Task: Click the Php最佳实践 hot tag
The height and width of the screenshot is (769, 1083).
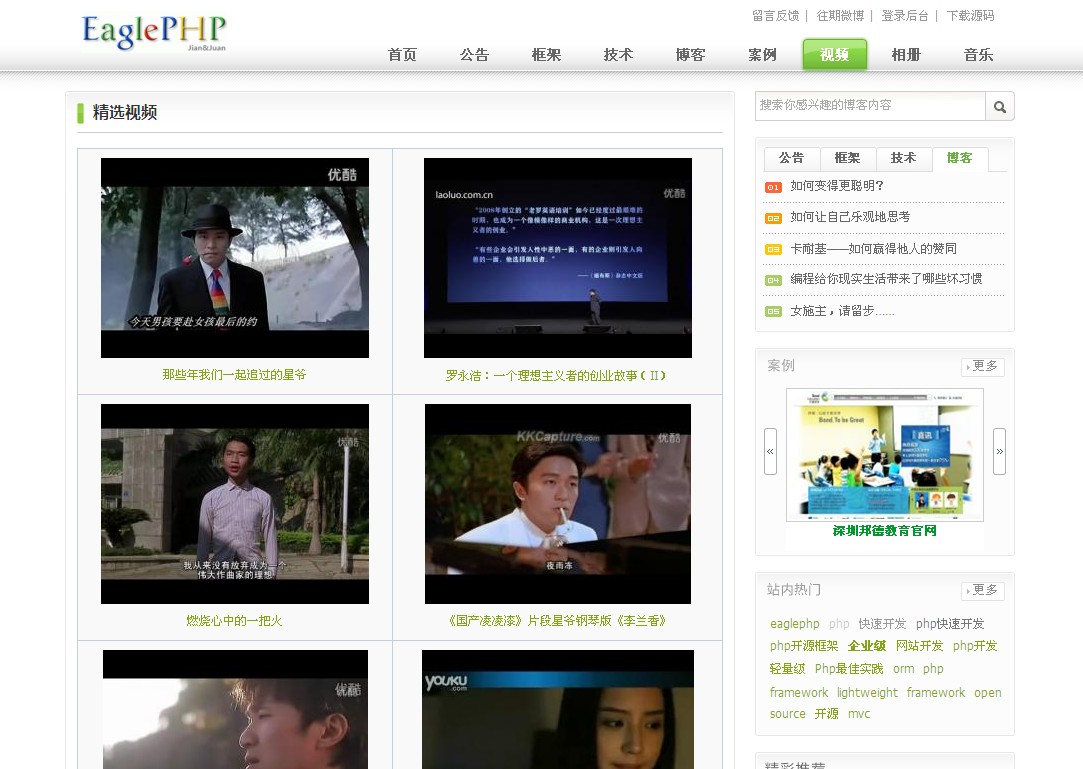Action: (x=849, y=669)
